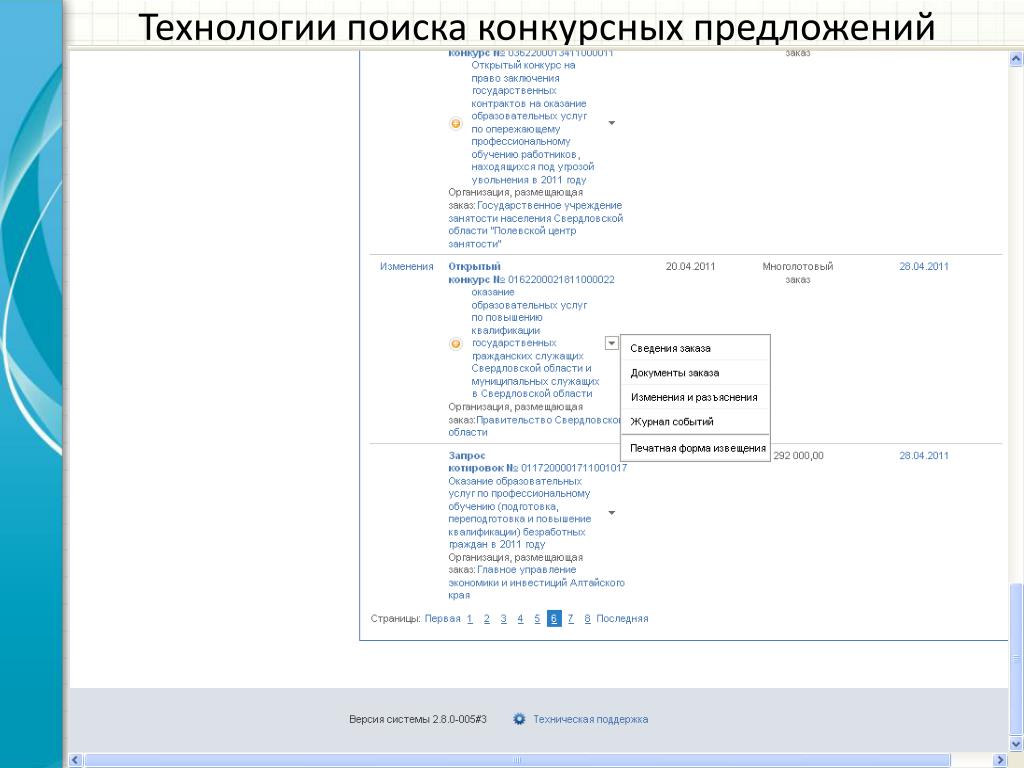The image size is (1024, 768).
Task: Click the vertical scrollbar thumb
Action: [1016, 659]
